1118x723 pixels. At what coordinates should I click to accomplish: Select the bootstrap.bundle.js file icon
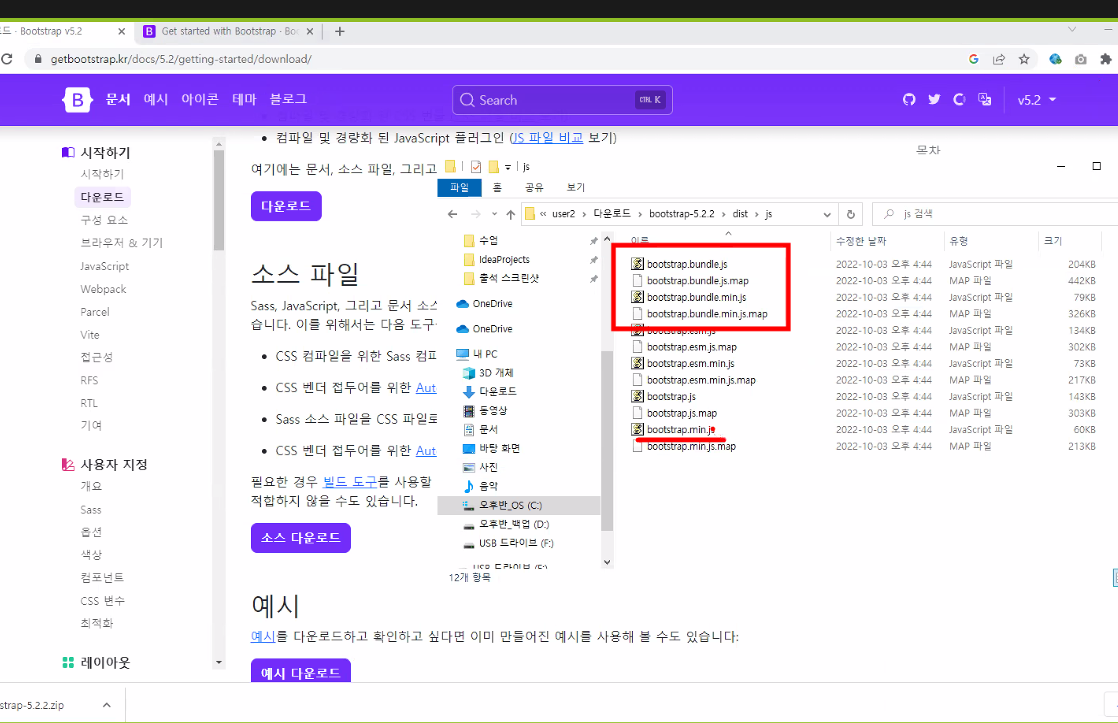637,264
